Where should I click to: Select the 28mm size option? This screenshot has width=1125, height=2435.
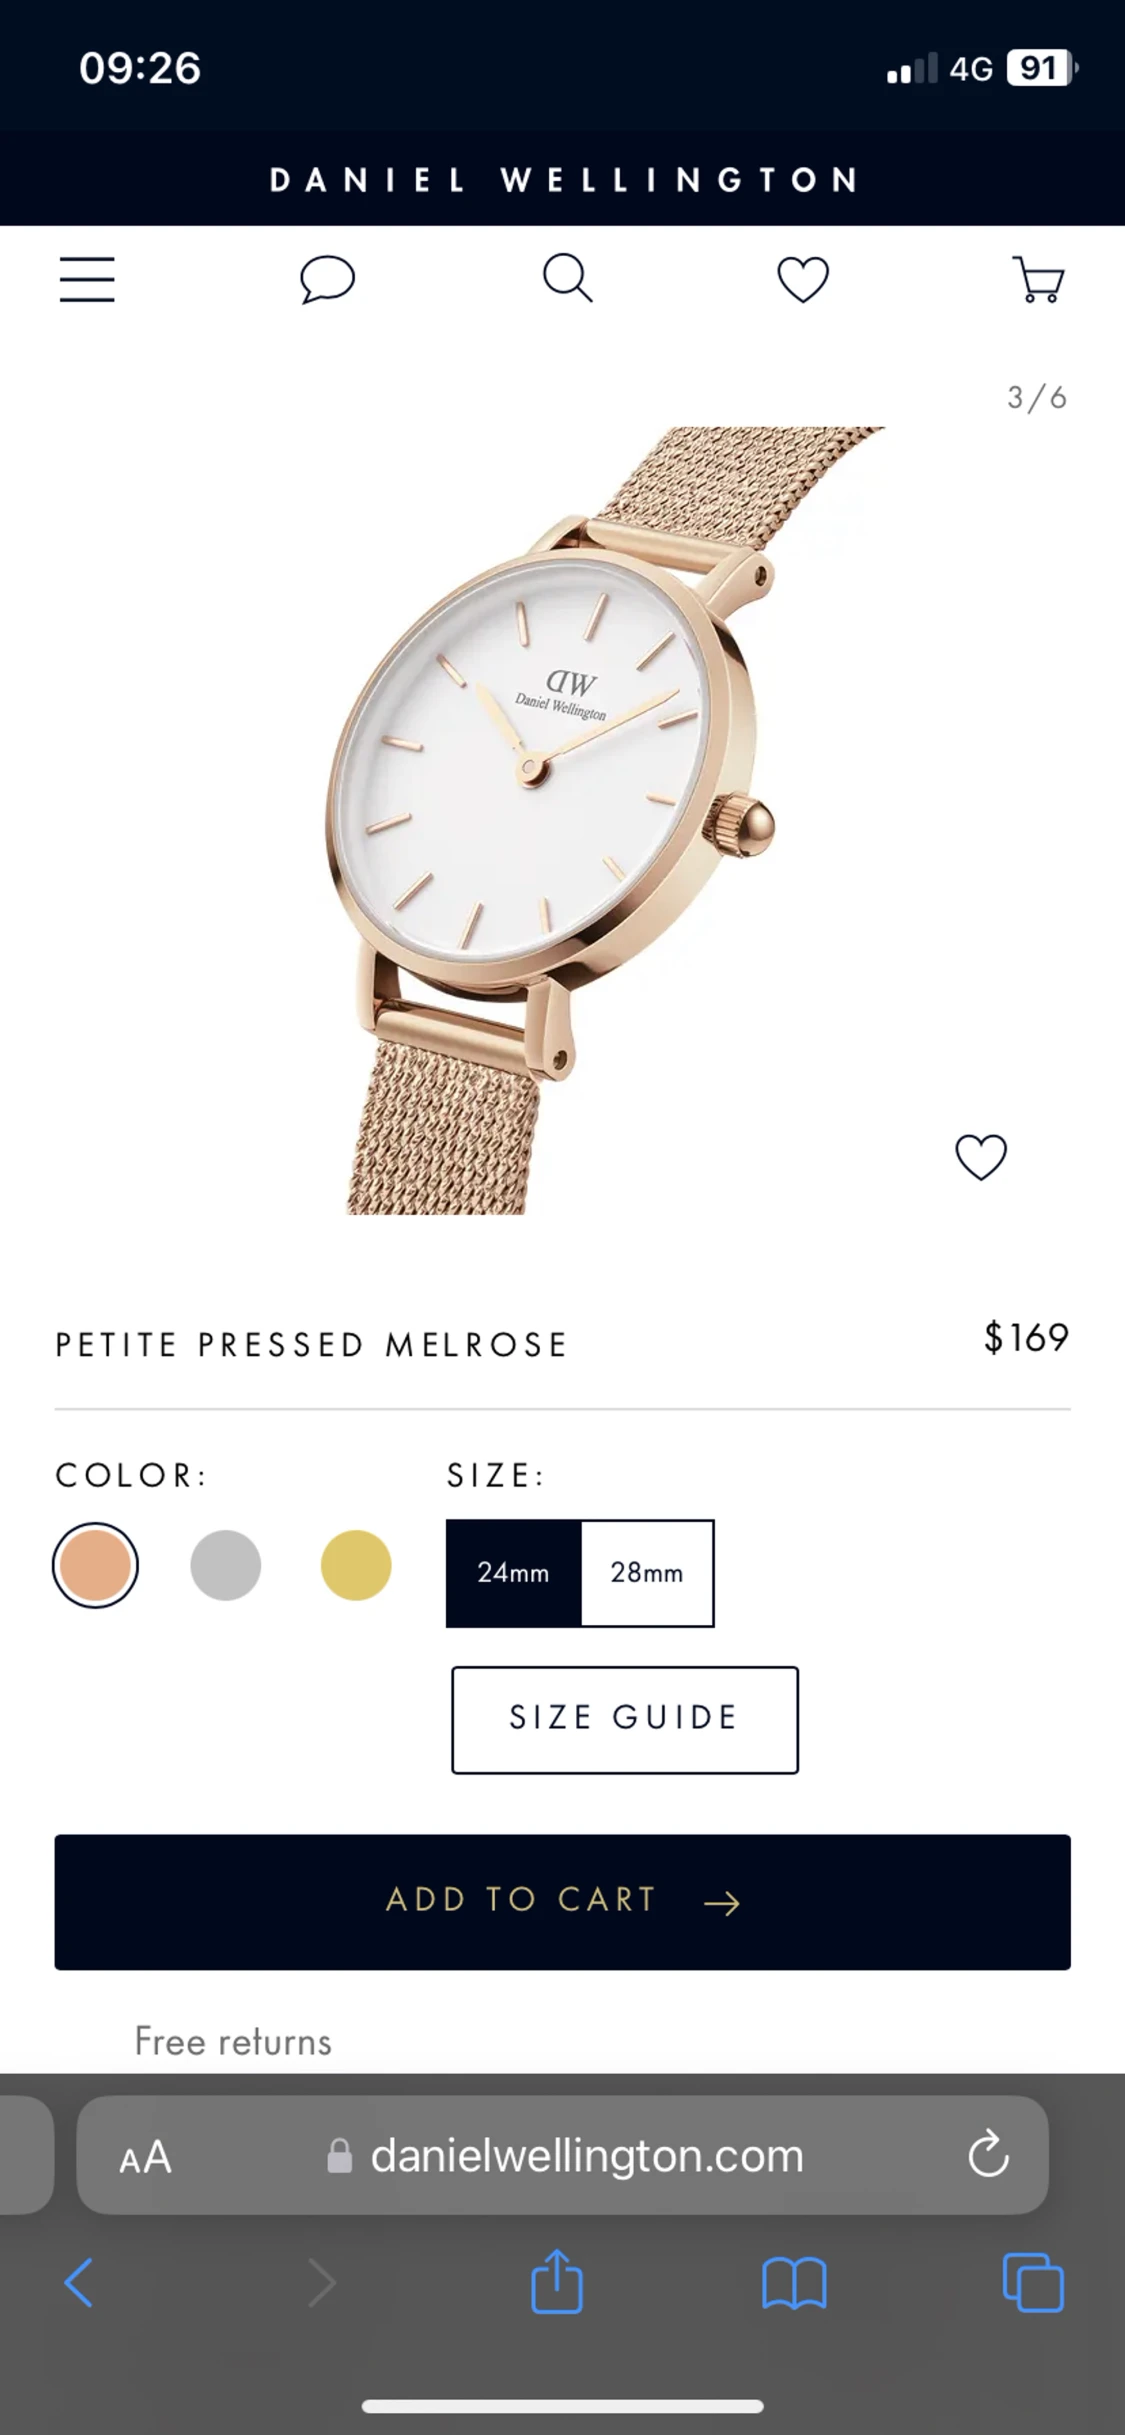[x=647, y=1573]
